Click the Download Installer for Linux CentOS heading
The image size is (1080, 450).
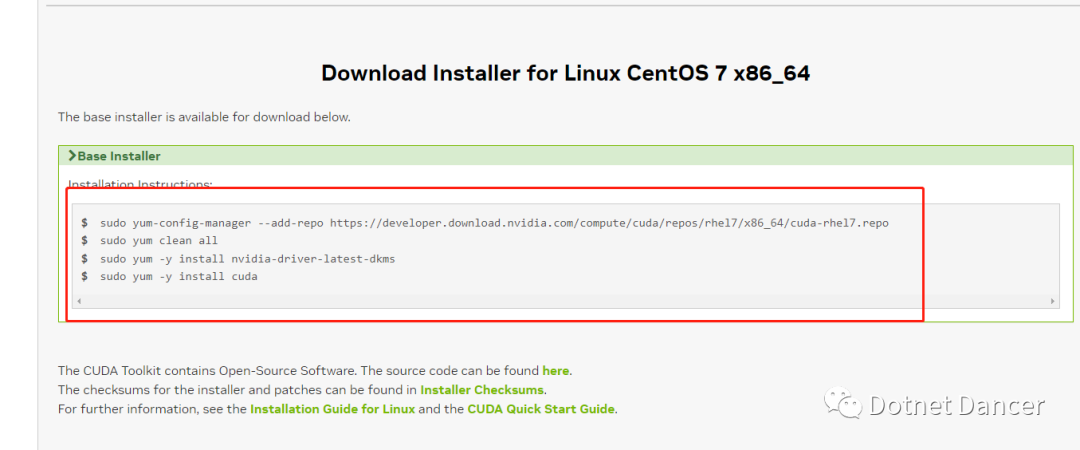tap(565, 74)
